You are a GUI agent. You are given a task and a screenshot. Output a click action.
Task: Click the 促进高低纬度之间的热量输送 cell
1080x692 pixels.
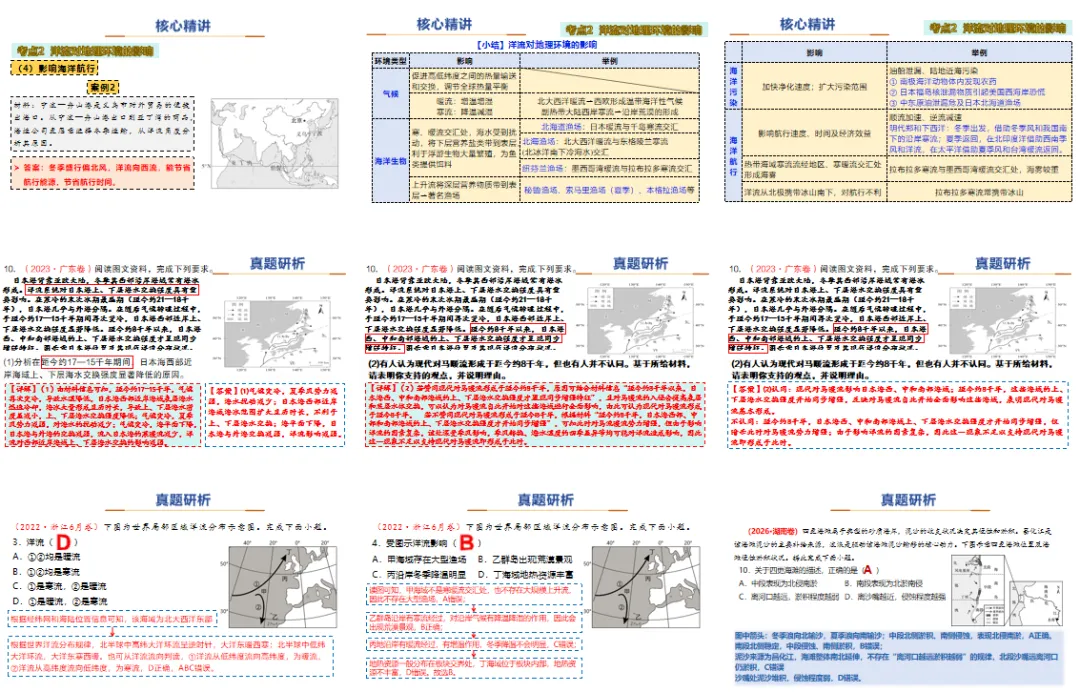464,81
